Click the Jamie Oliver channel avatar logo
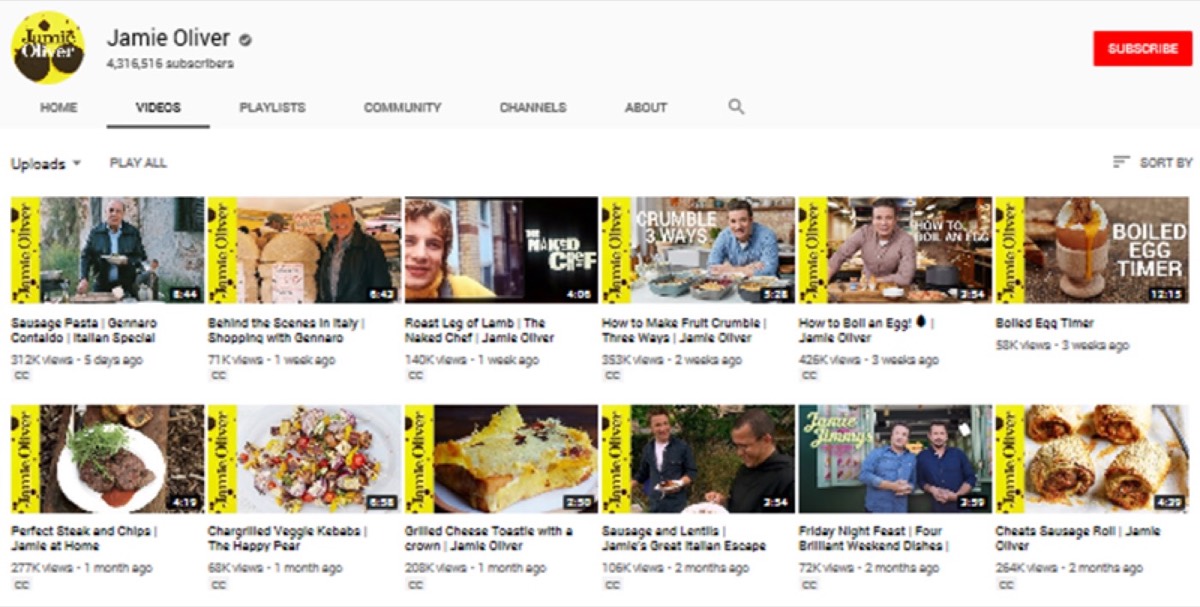 pos(48,47)
